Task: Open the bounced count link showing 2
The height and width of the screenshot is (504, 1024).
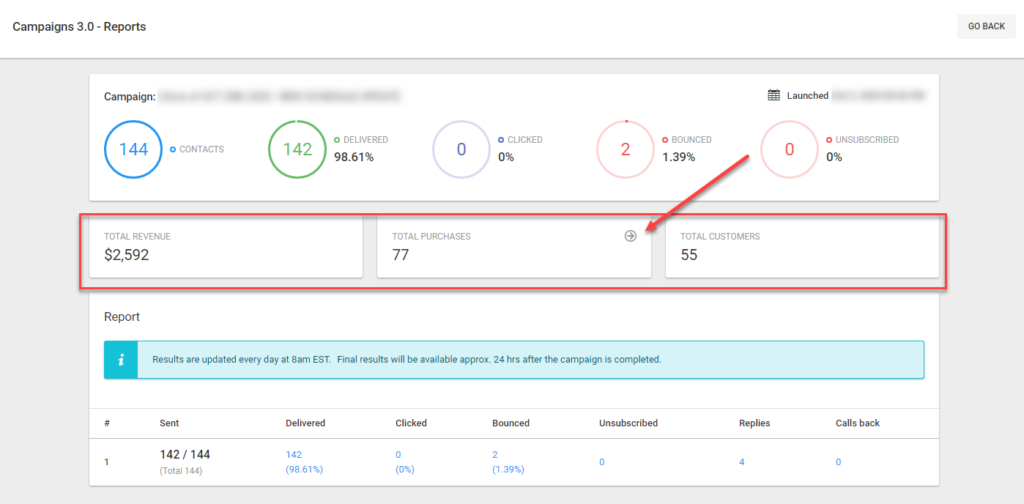Action: [496, 454]
